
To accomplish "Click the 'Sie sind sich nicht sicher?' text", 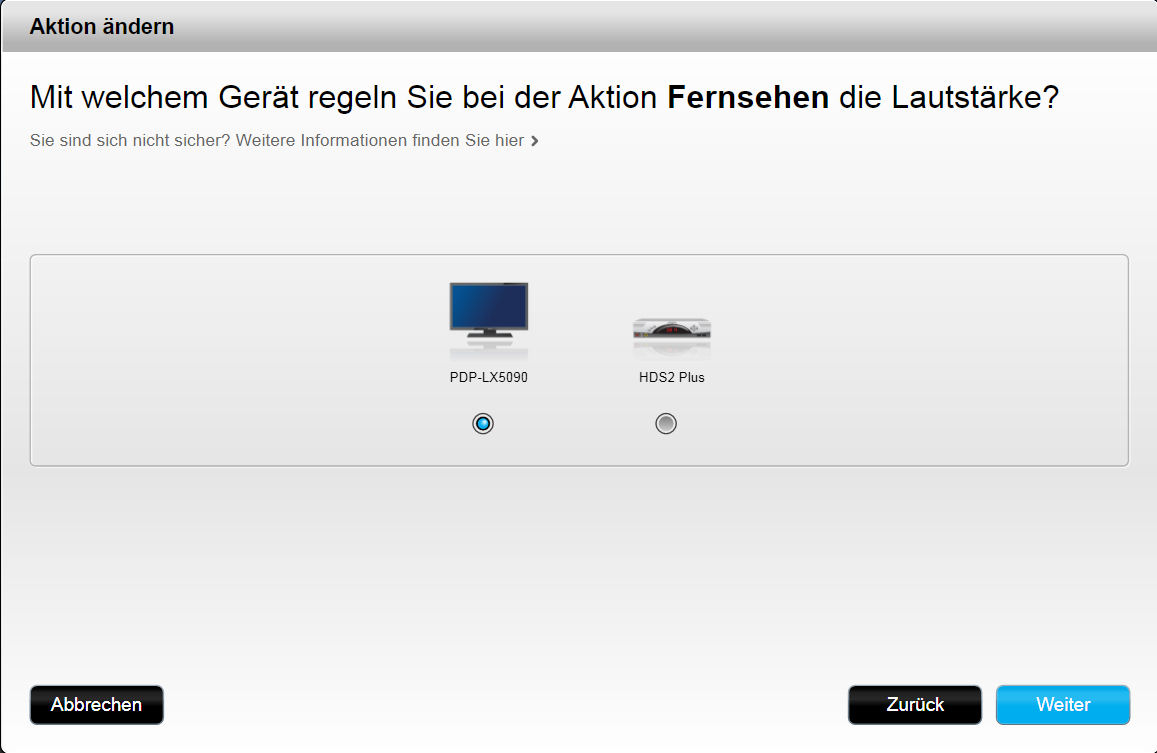I will coord(131,141).
